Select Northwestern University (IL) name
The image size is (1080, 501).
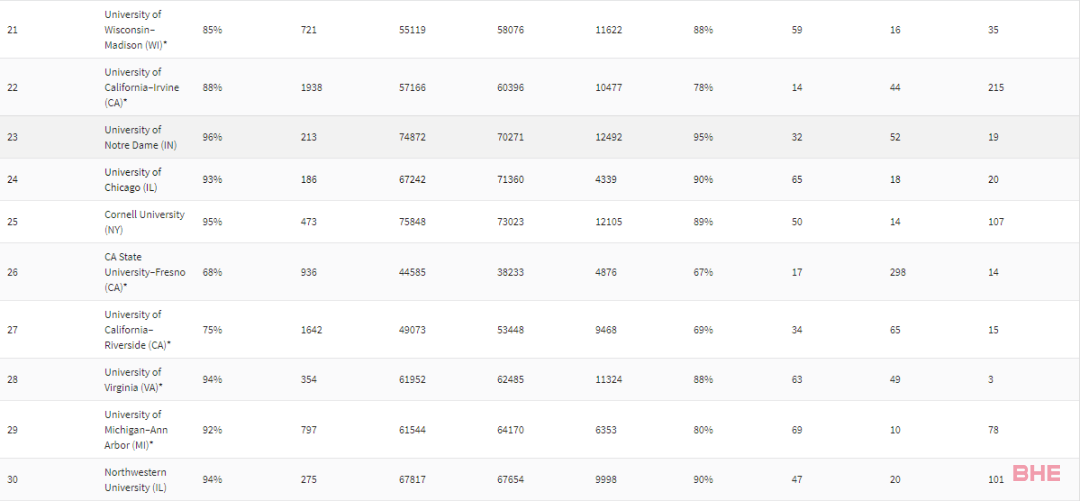[x=136, y=480]
